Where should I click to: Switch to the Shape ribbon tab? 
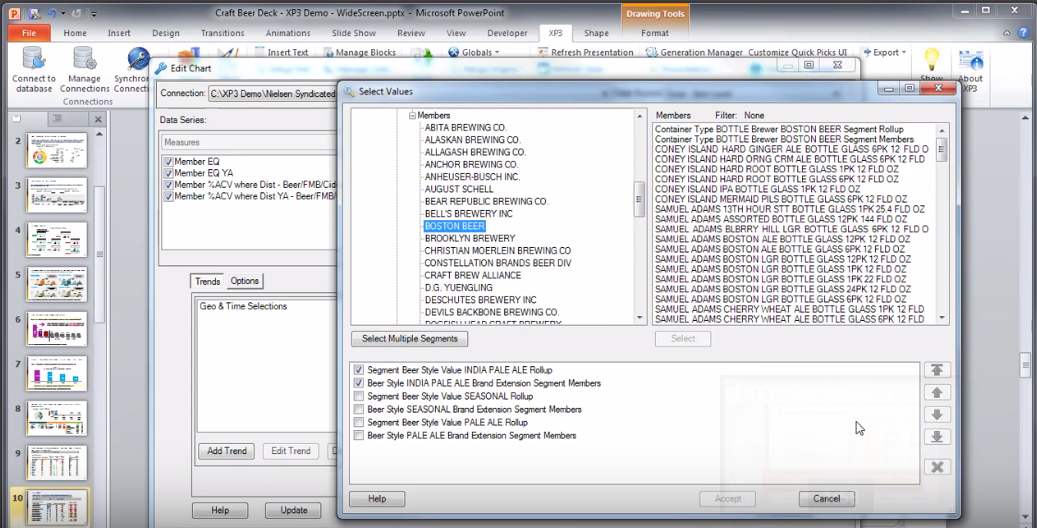[x=596, y=33]
